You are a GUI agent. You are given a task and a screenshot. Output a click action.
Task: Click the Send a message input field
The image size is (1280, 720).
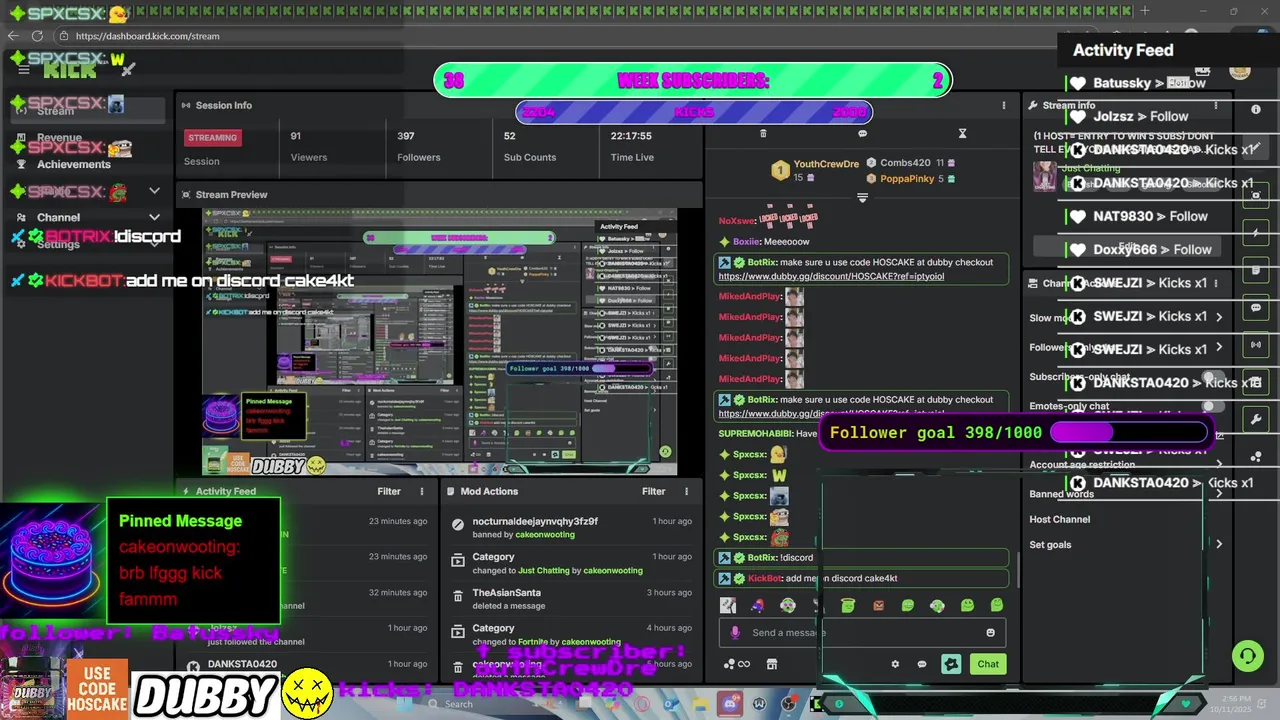pos(861,632)
